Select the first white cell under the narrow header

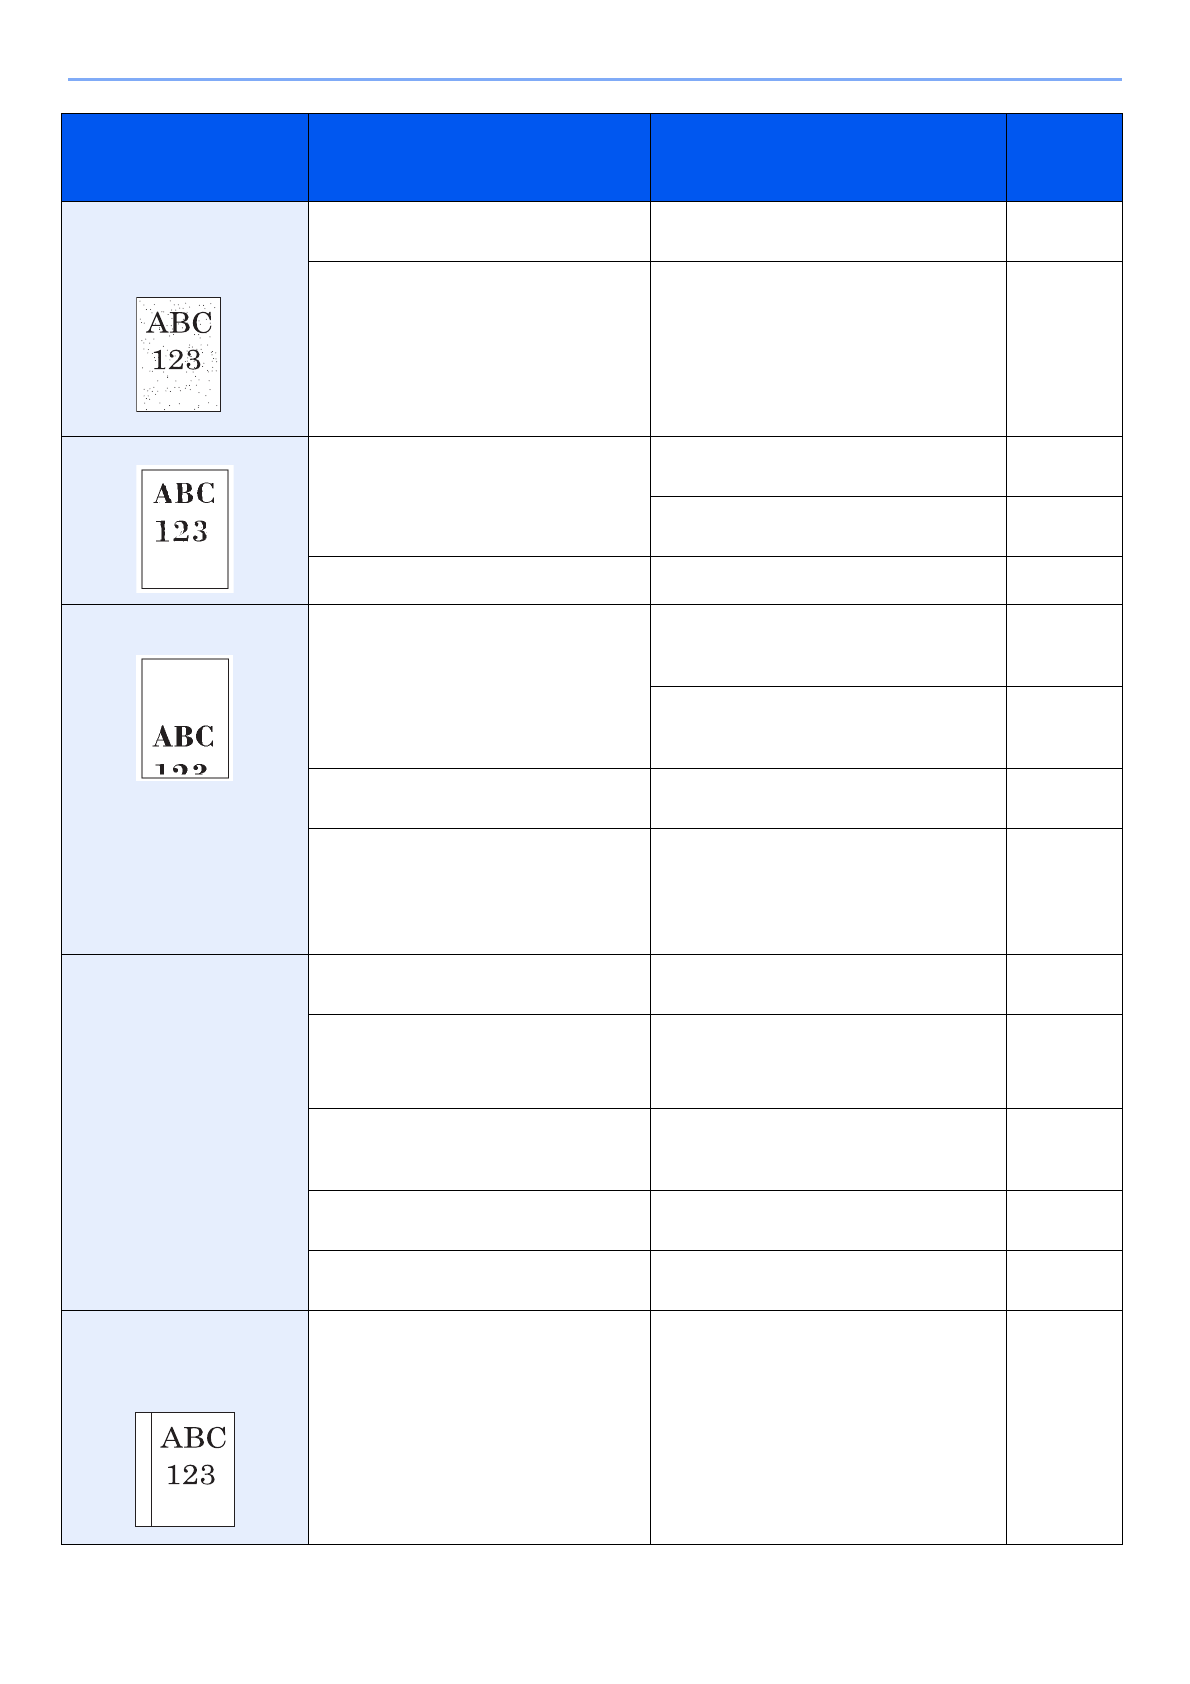coord(1064,232)
